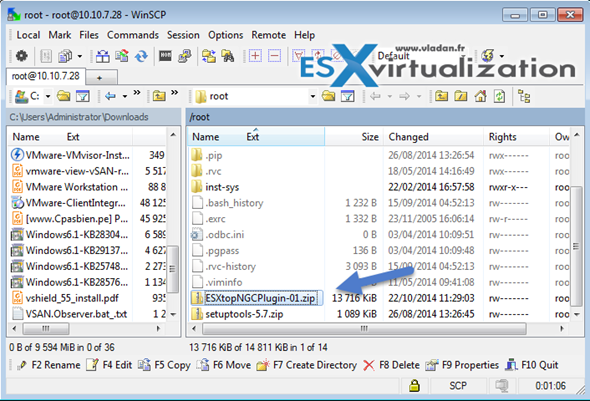Viewport: 590px width, 401px height.
Task: Click F5 Copy button
Action: pyautogui.click(x=164, y=365)
